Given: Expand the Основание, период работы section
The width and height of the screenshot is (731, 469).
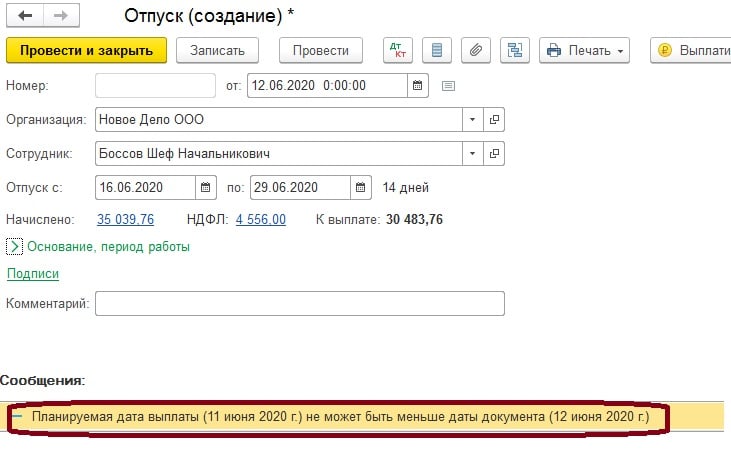Looking at the screenshot, I should click(15, 246).
